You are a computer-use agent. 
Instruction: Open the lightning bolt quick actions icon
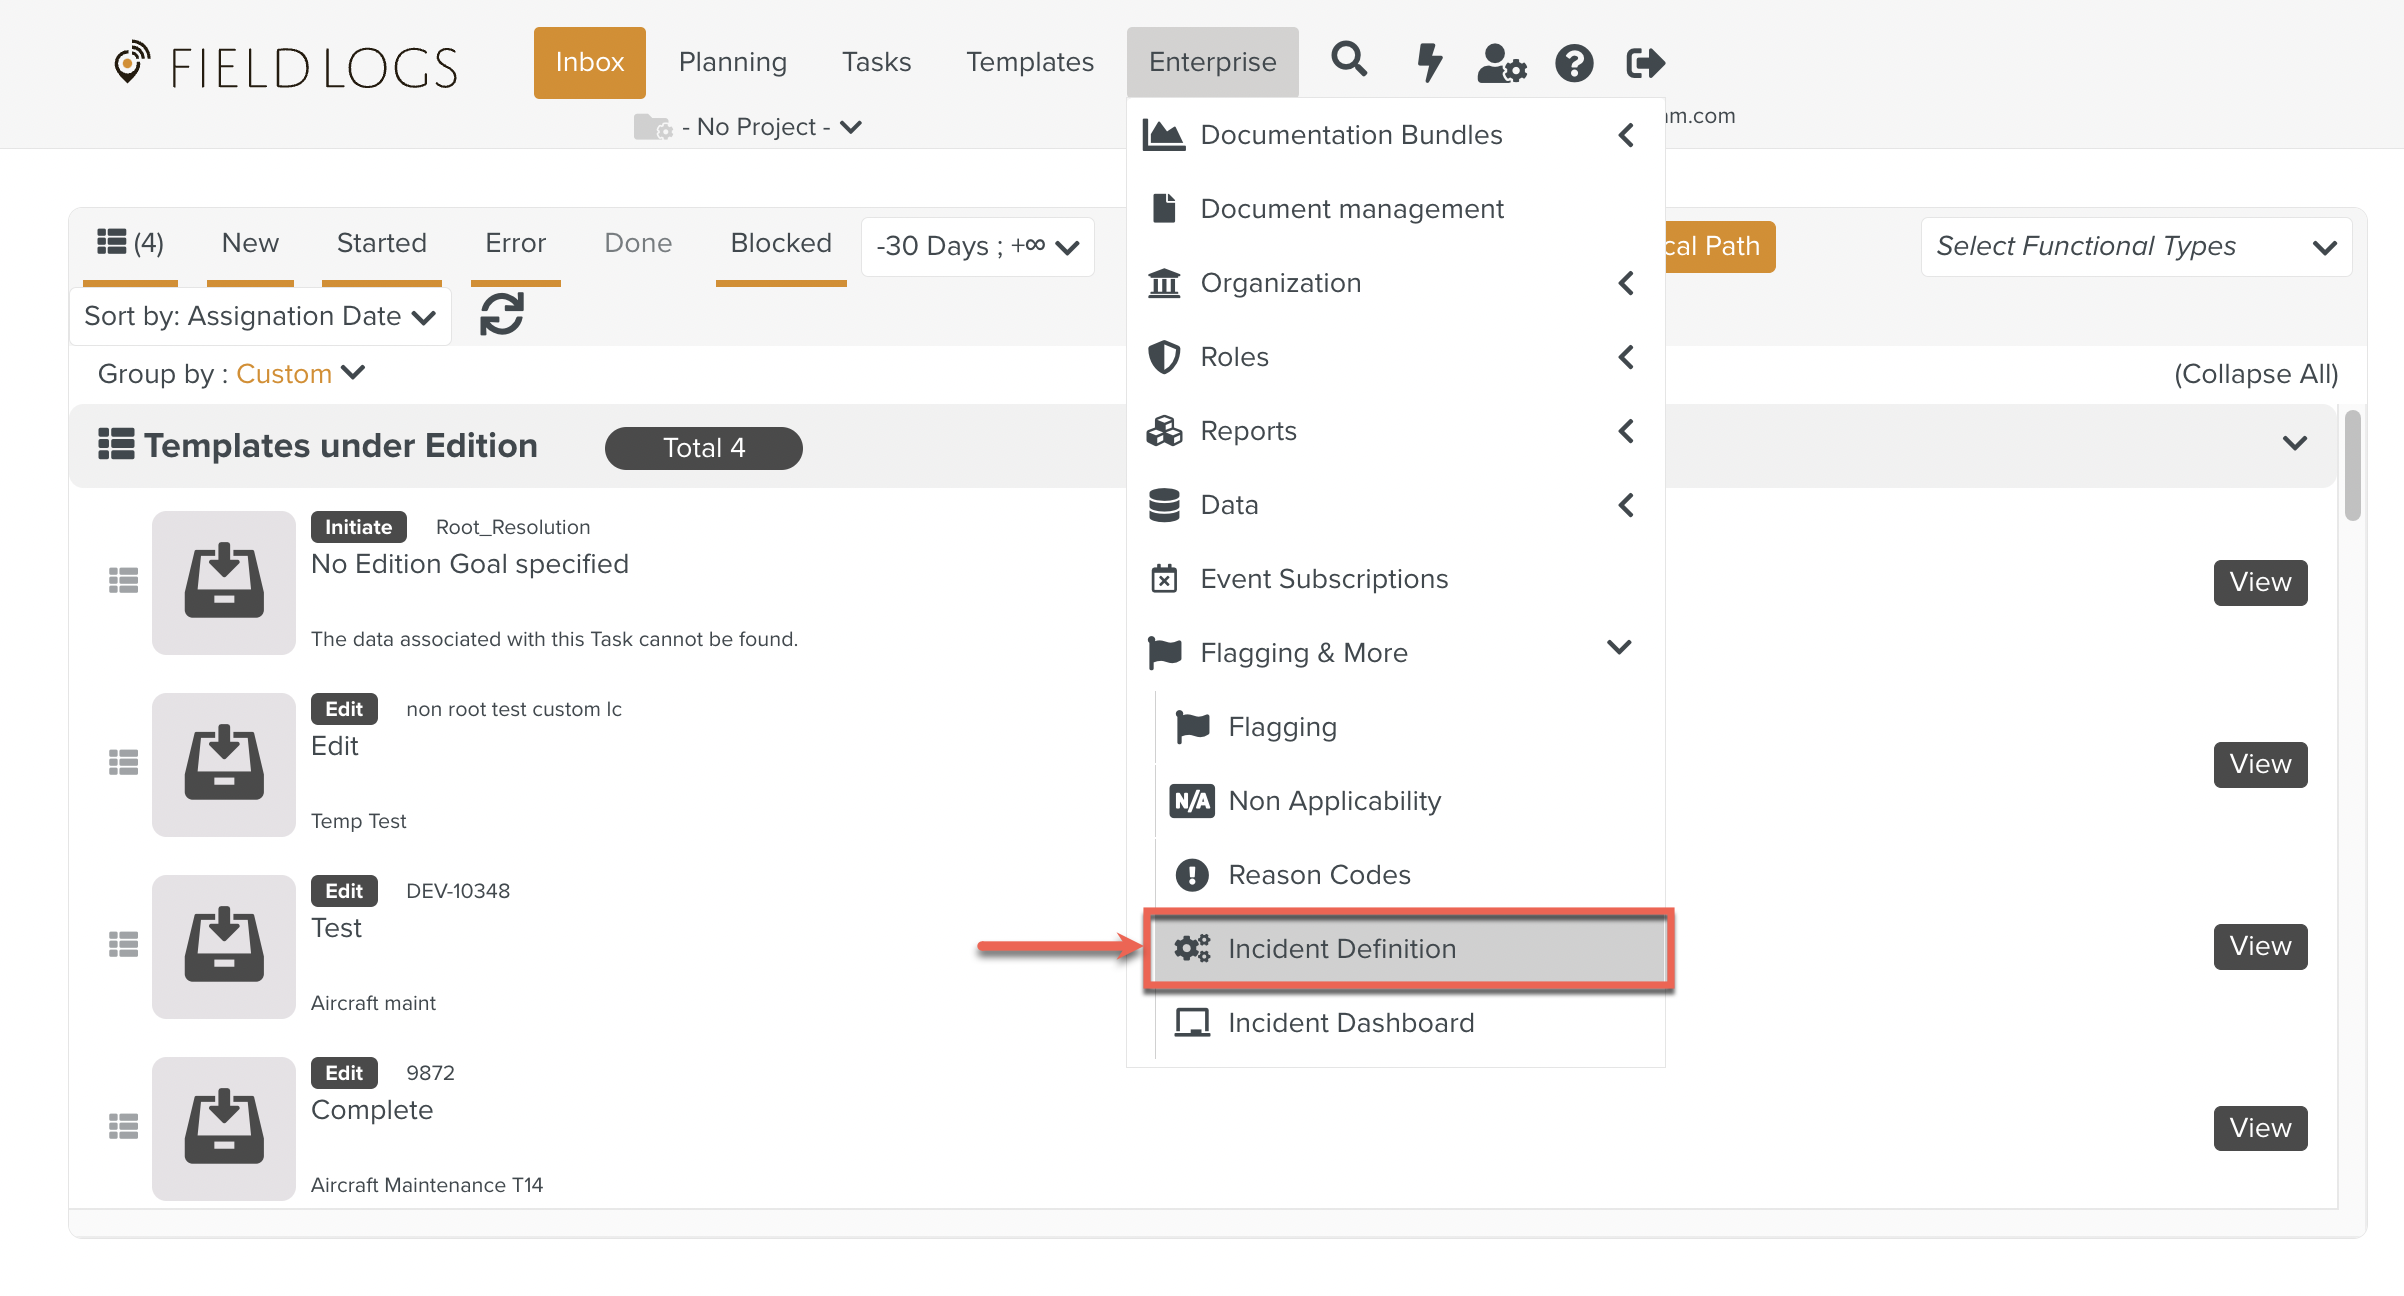[1430, 62]
